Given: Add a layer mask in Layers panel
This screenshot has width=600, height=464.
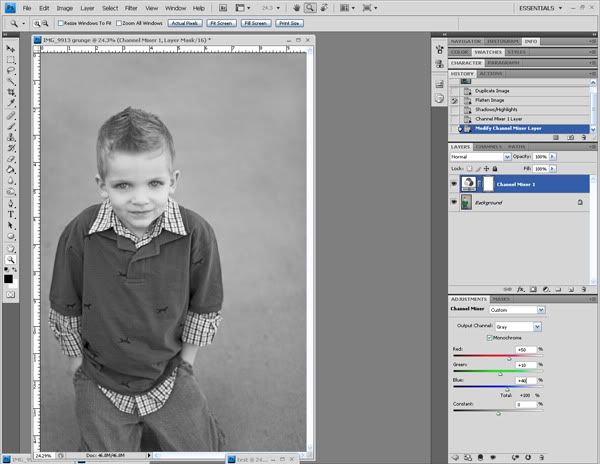Looking at the screenshot, I should pyautogui.click(x=533, y=290).
